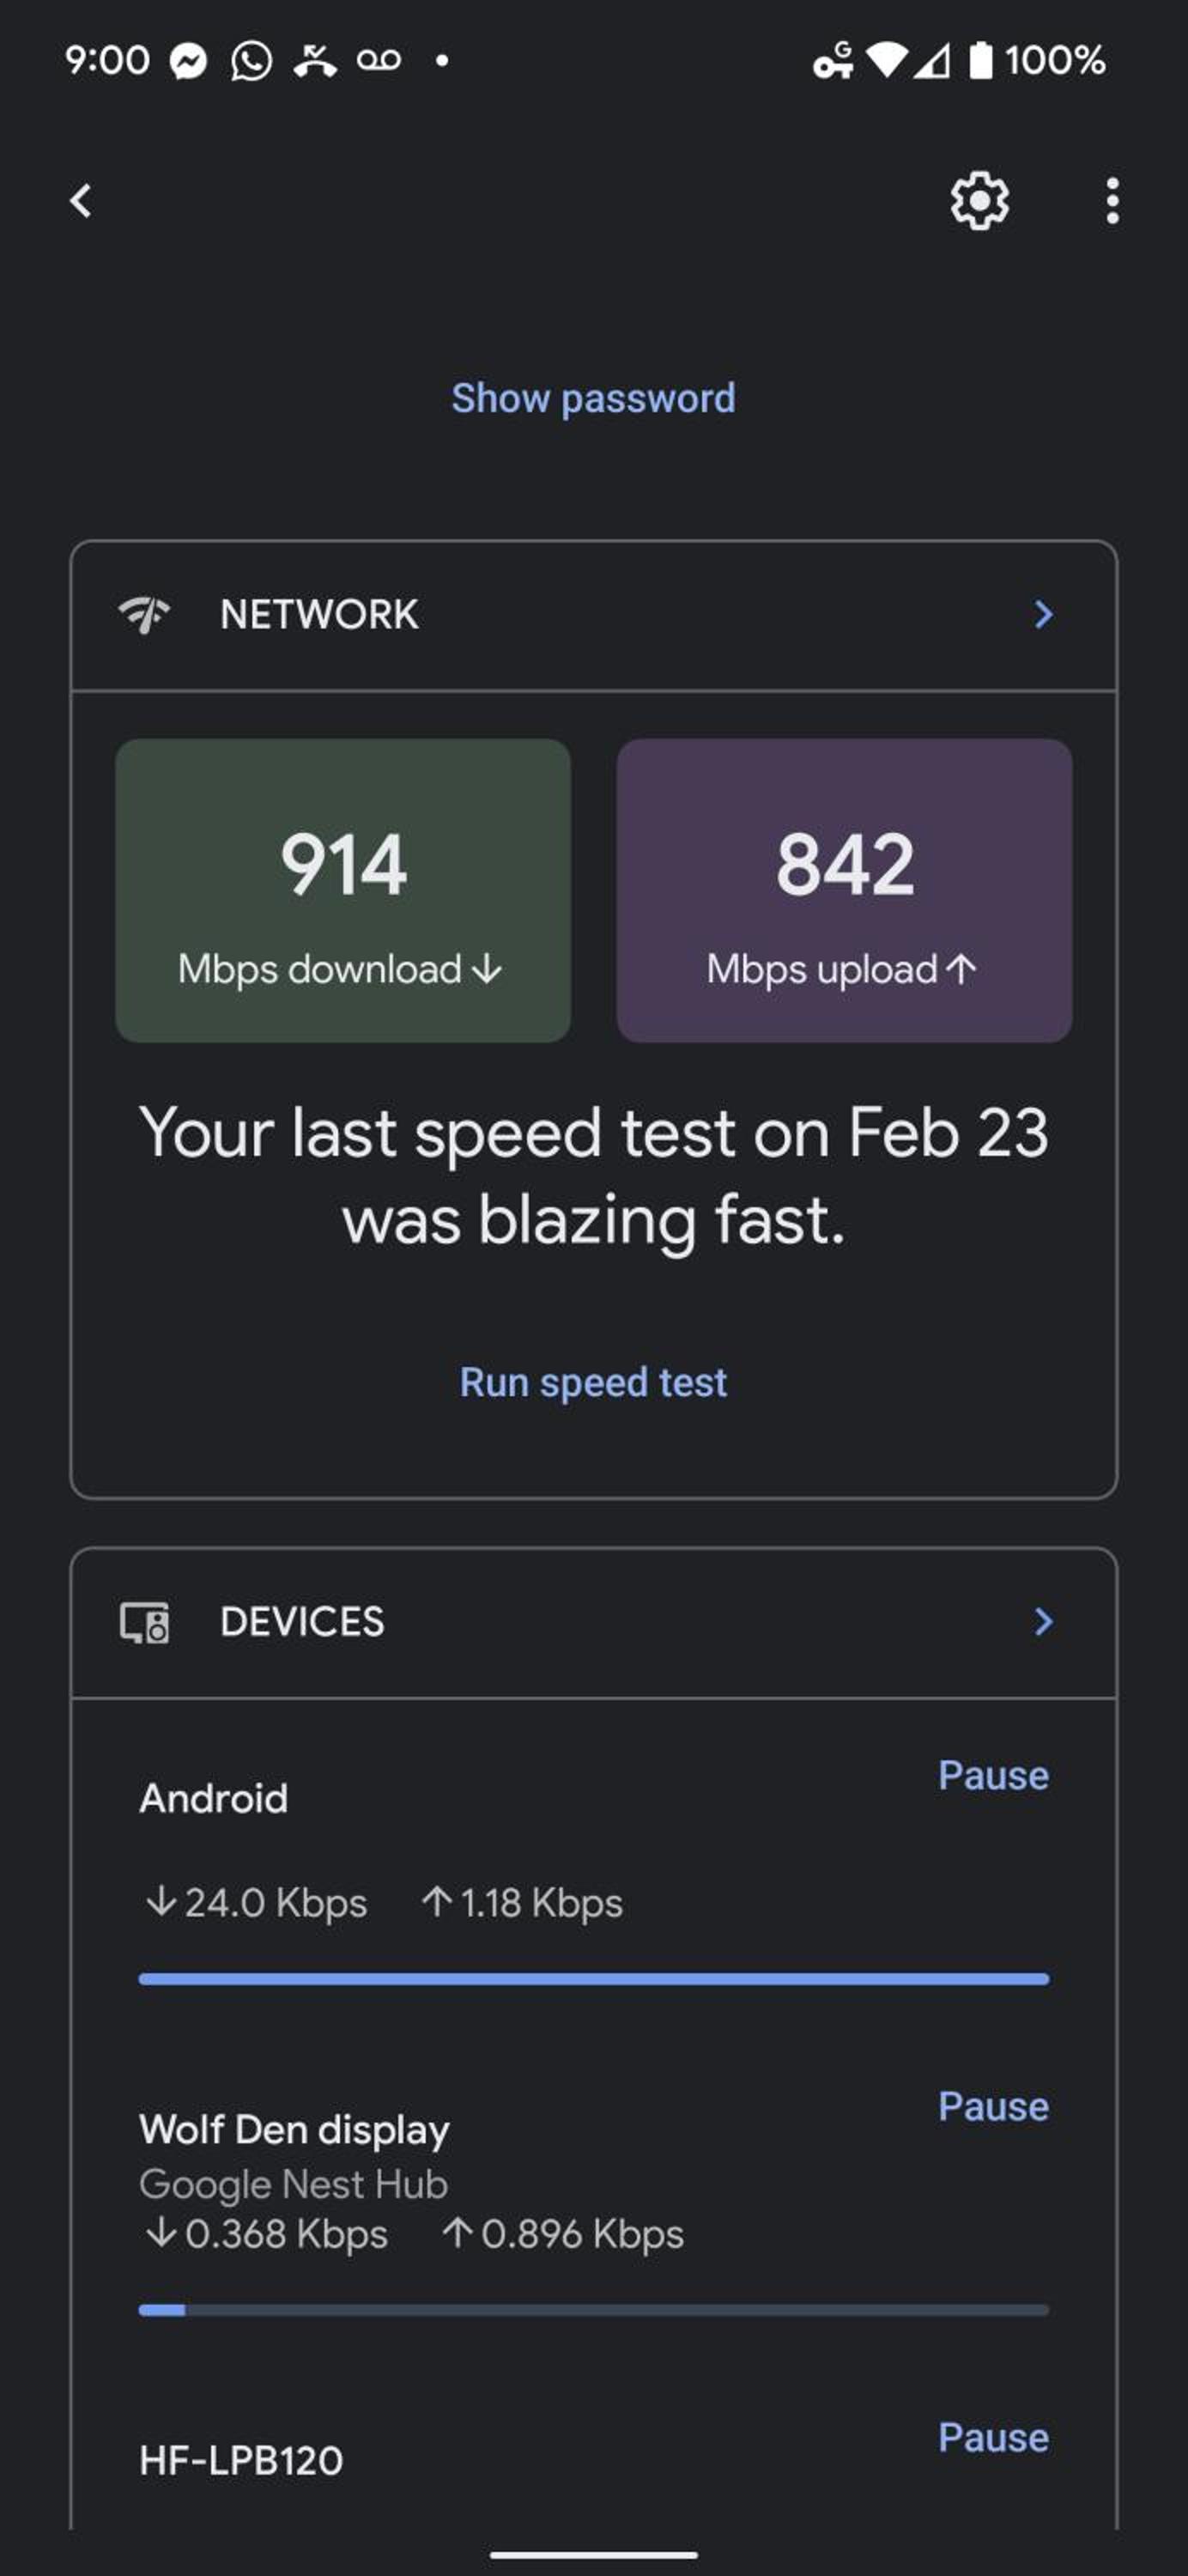
Task: Tap the missed call status icon
Action: (x=315, y=61)
